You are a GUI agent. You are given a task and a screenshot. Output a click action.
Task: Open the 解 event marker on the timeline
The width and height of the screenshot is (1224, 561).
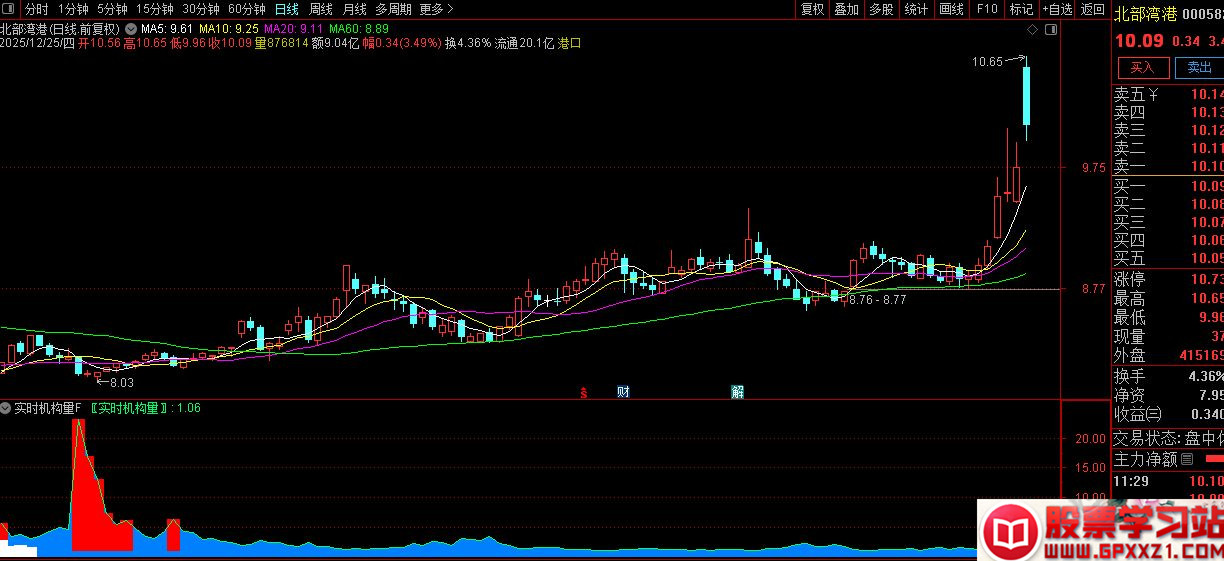pos(737,392)
